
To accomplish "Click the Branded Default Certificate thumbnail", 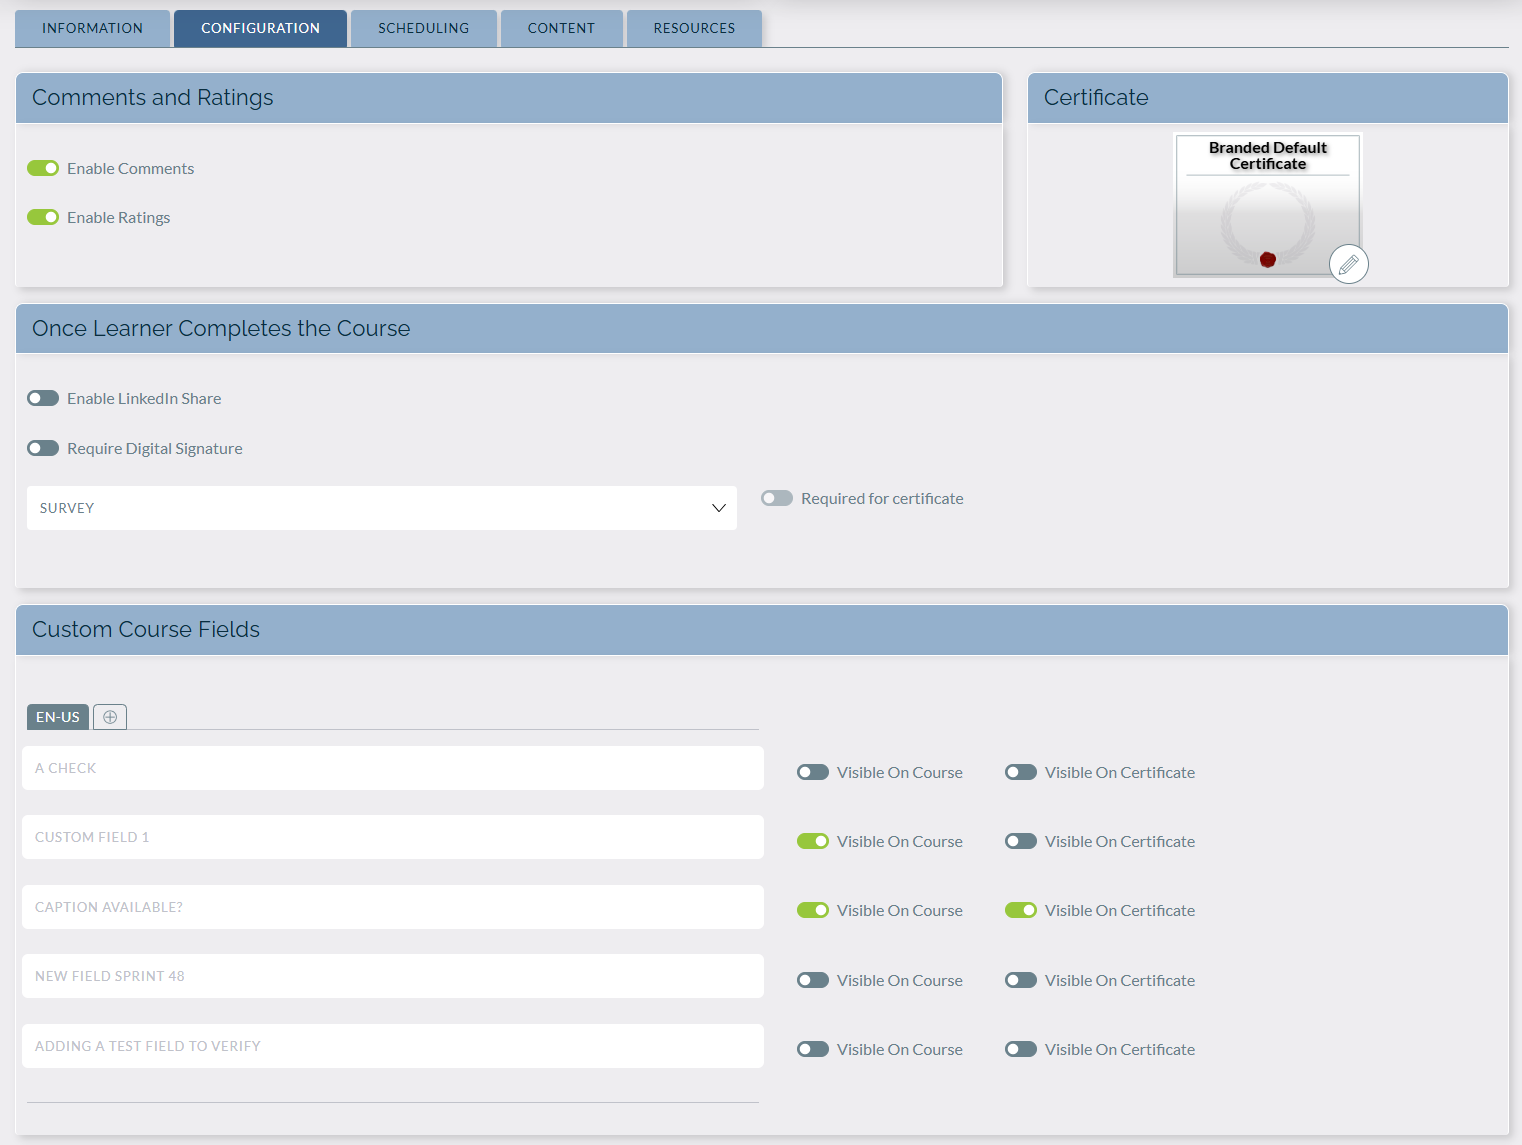I will 1266,205.
